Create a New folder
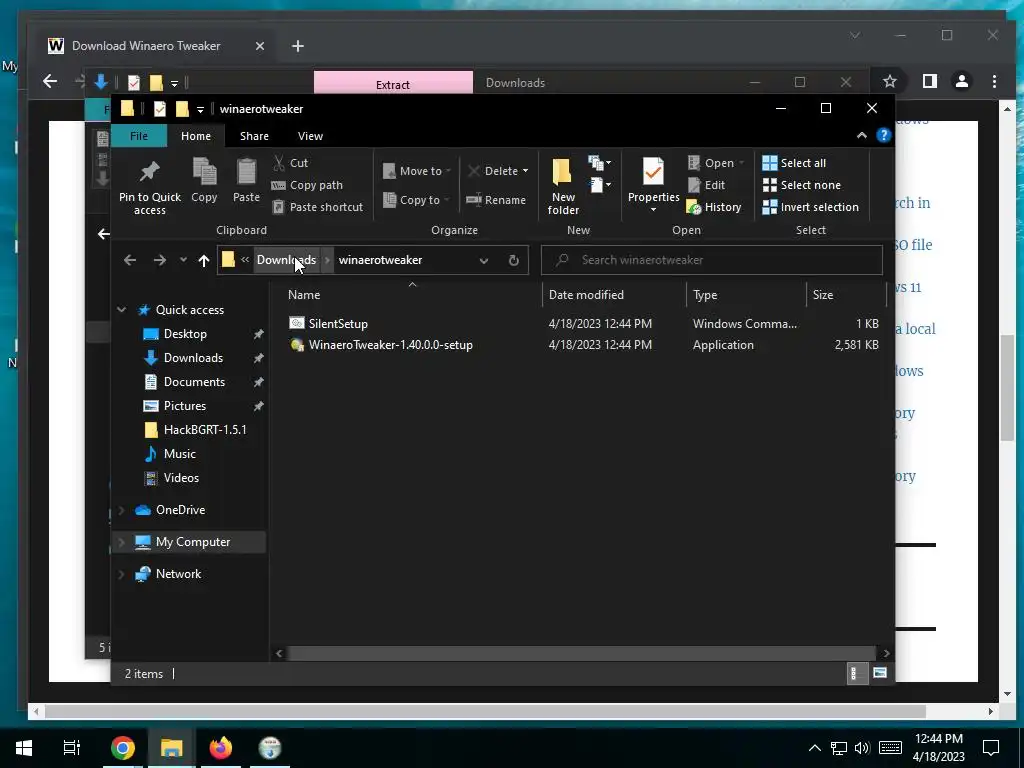The height and width of the screenshot is (768, 1024). [x=562, y=185]
